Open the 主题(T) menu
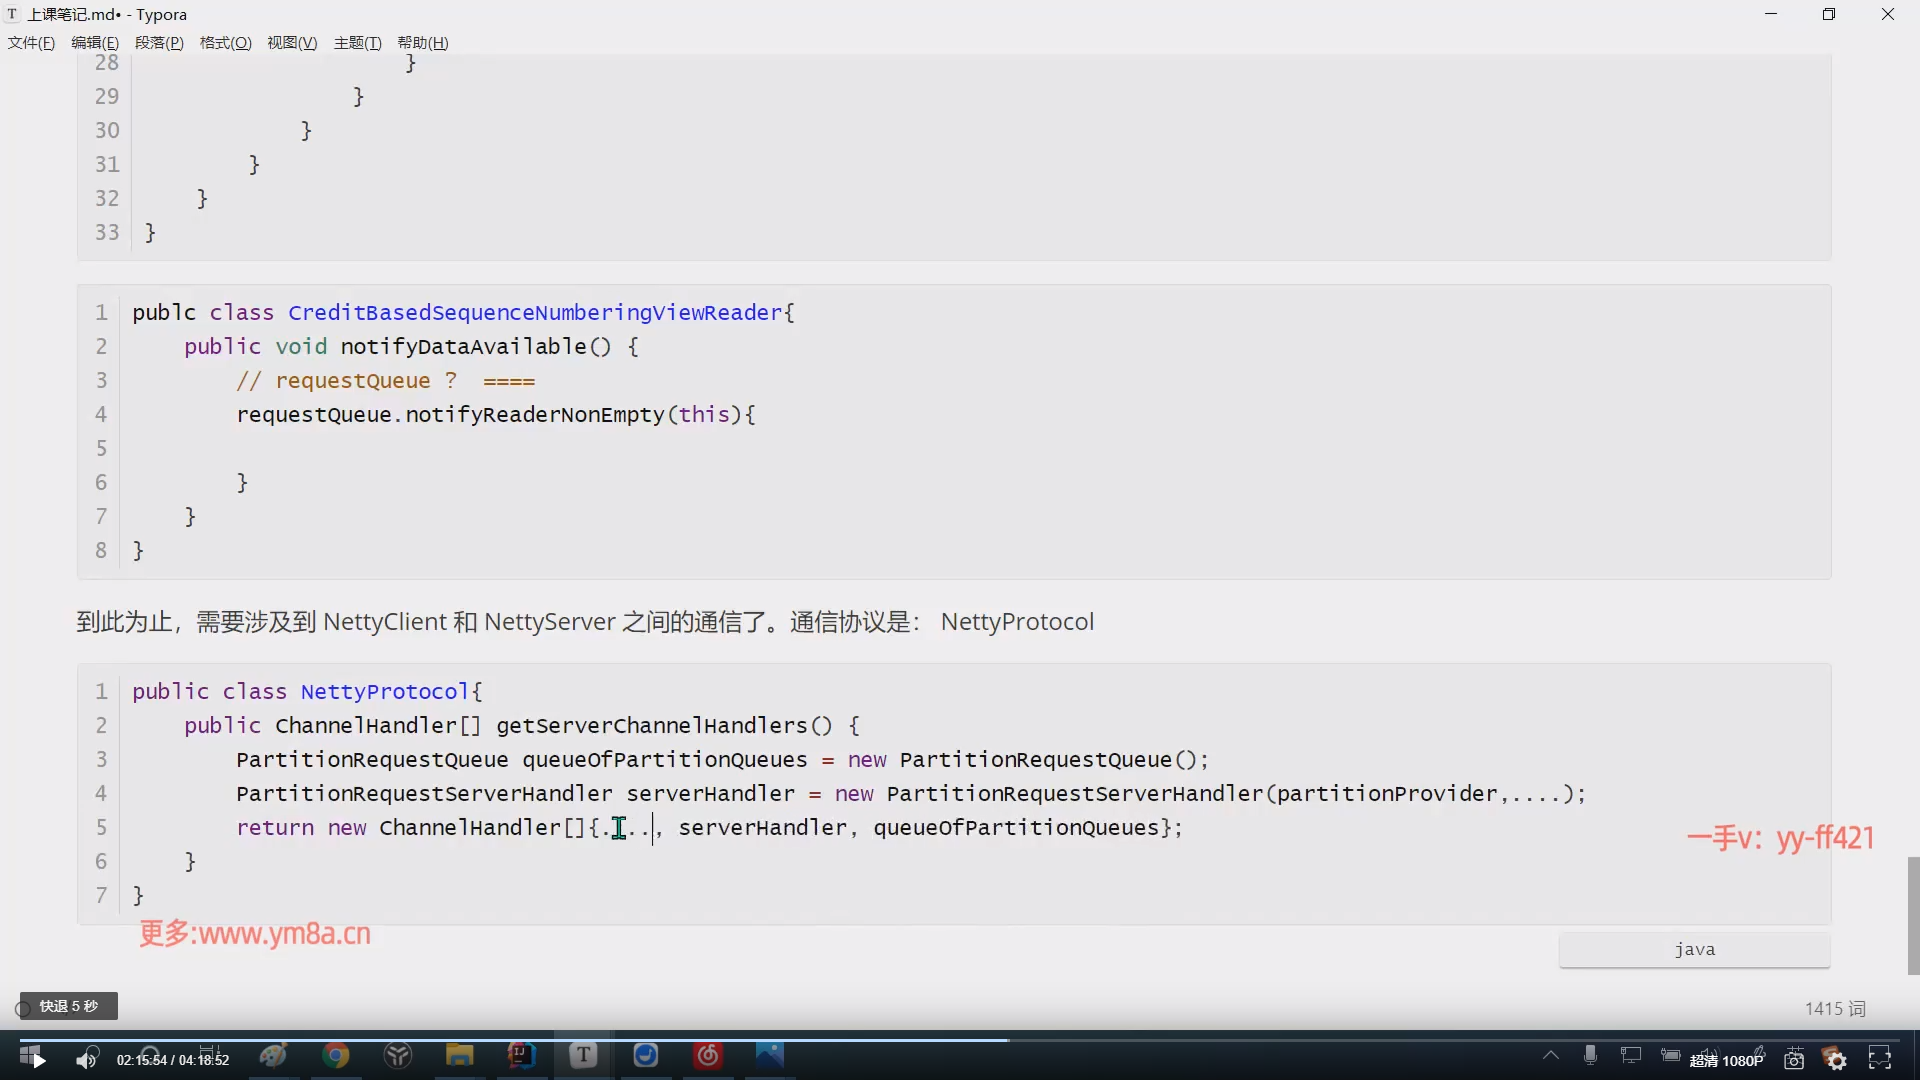 coord(357,43)
